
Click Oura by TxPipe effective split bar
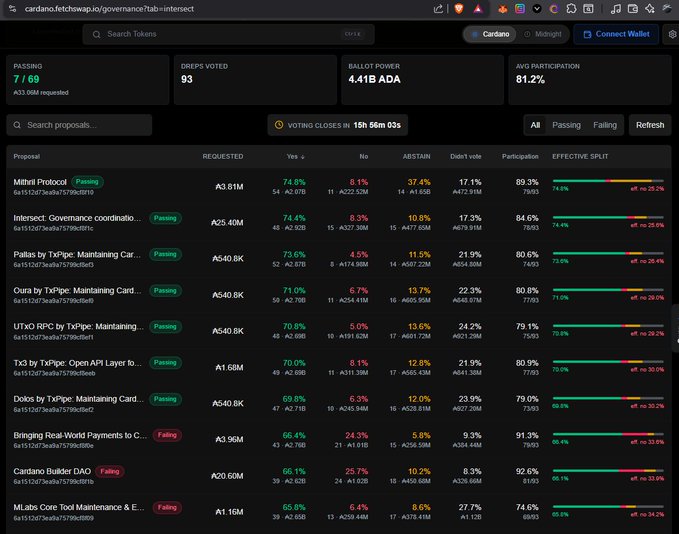(x=608, y=289)
